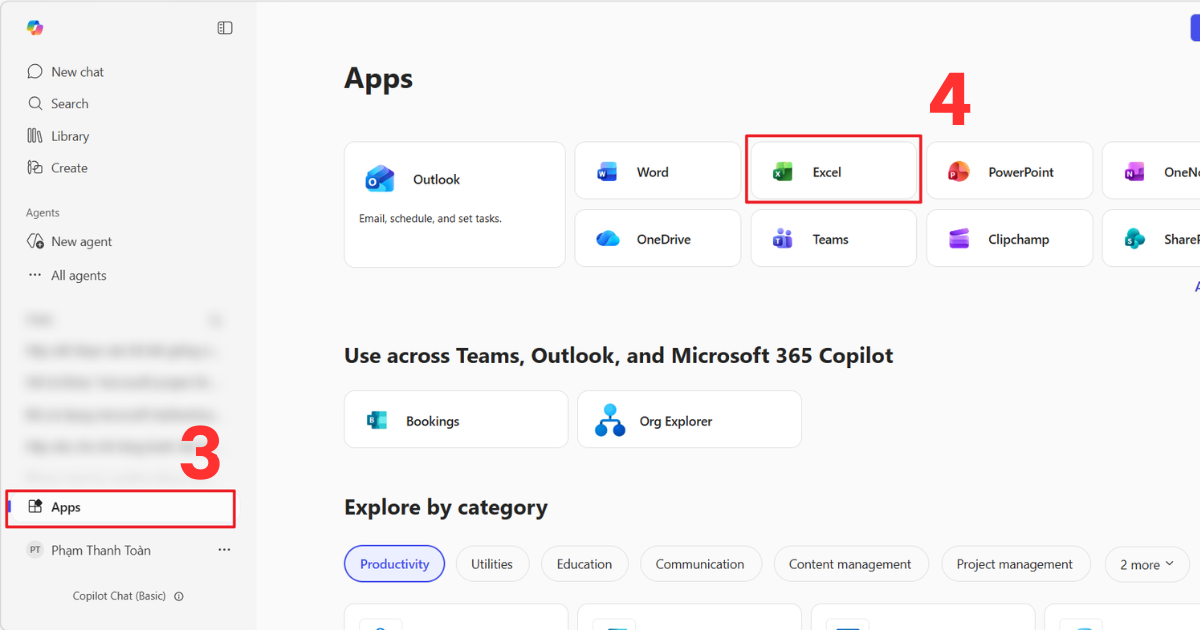
Task: Open the Outlook app card
Action: [455, 204]
